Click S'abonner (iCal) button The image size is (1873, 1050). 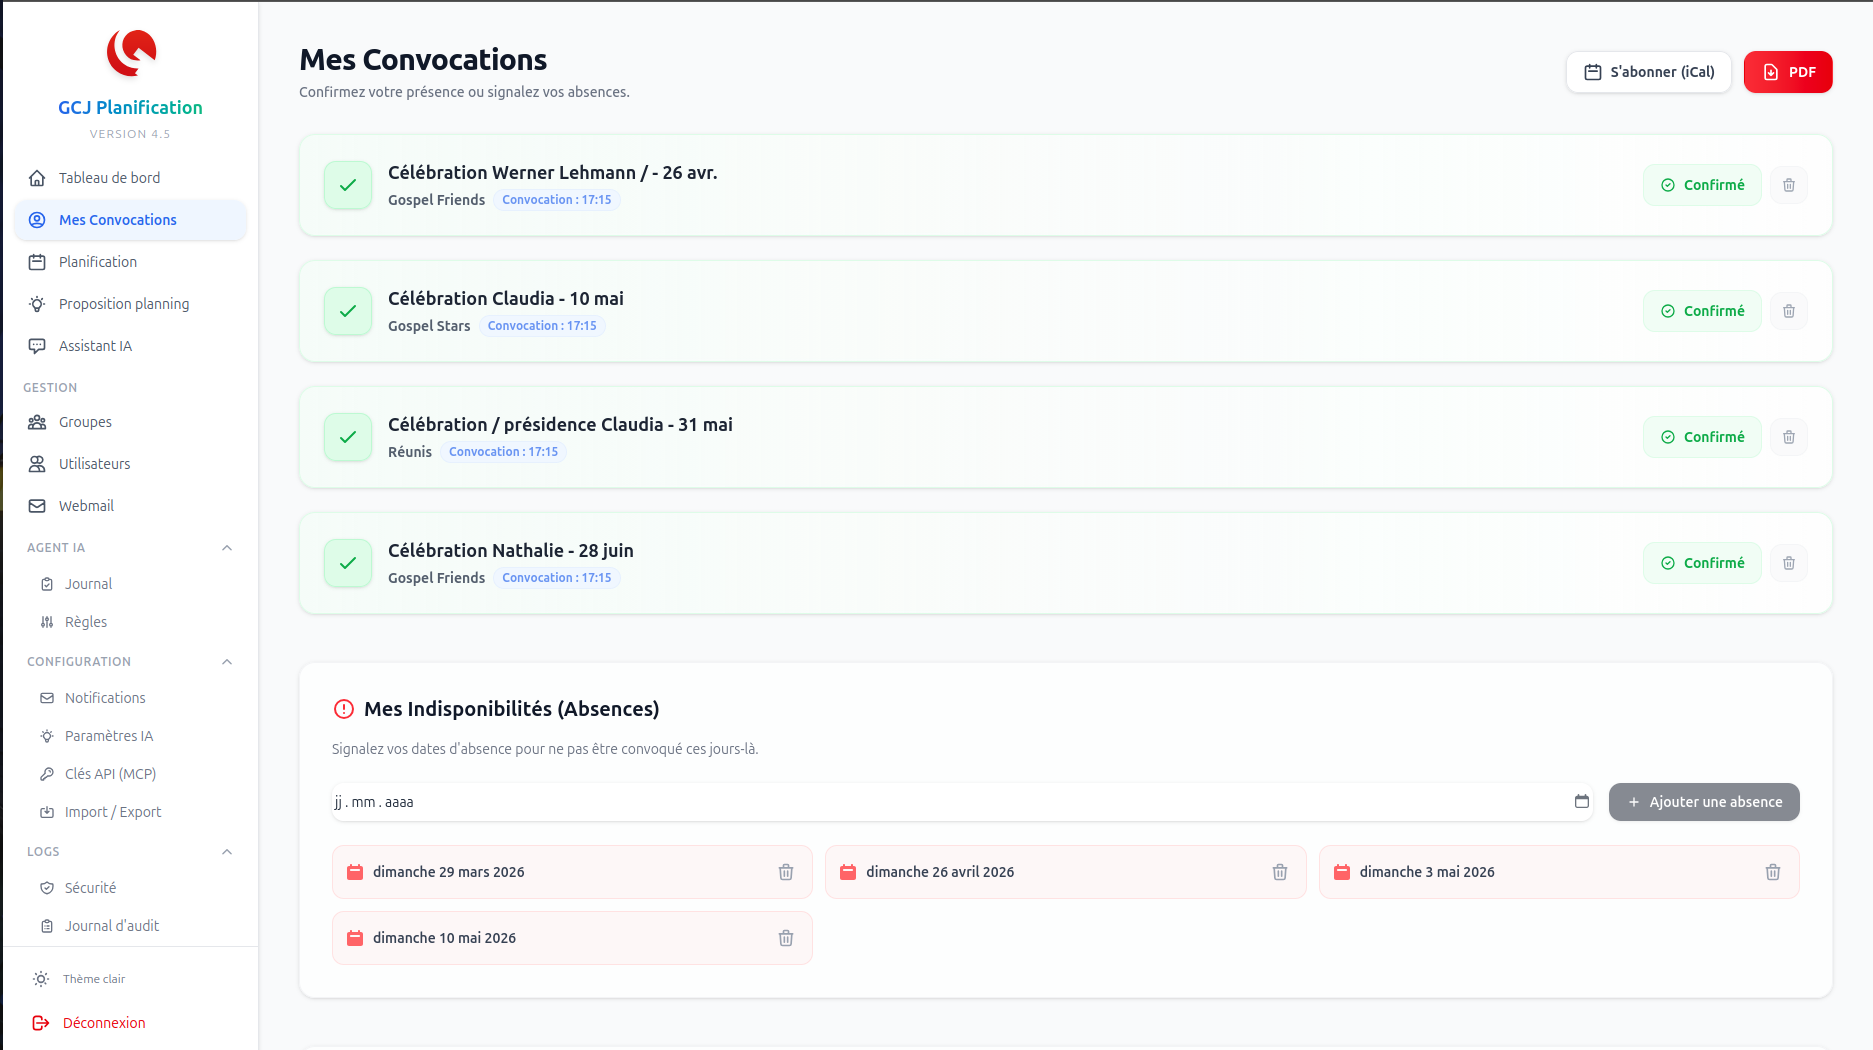pyautogui.click(x=1648, y=72)
